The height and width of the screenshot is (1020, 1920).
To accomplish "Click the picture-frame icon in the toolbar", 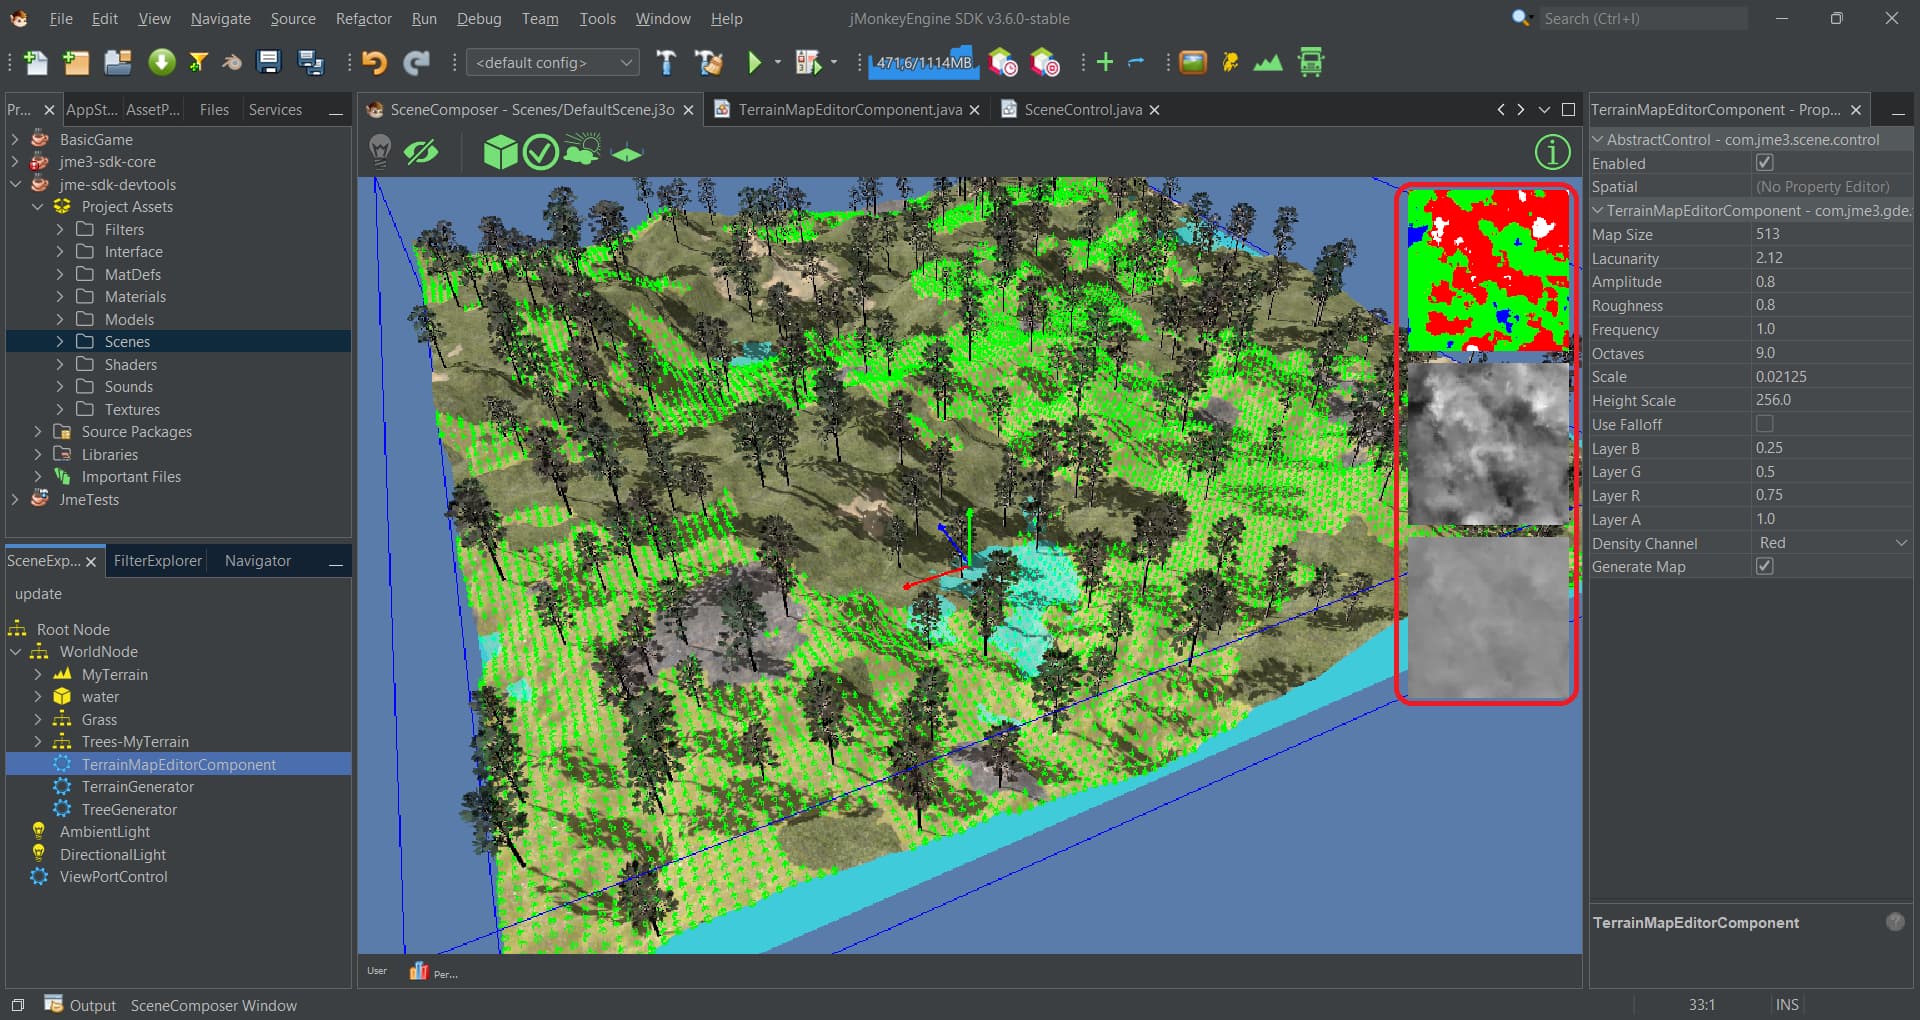I will [x=1193, y=63].
